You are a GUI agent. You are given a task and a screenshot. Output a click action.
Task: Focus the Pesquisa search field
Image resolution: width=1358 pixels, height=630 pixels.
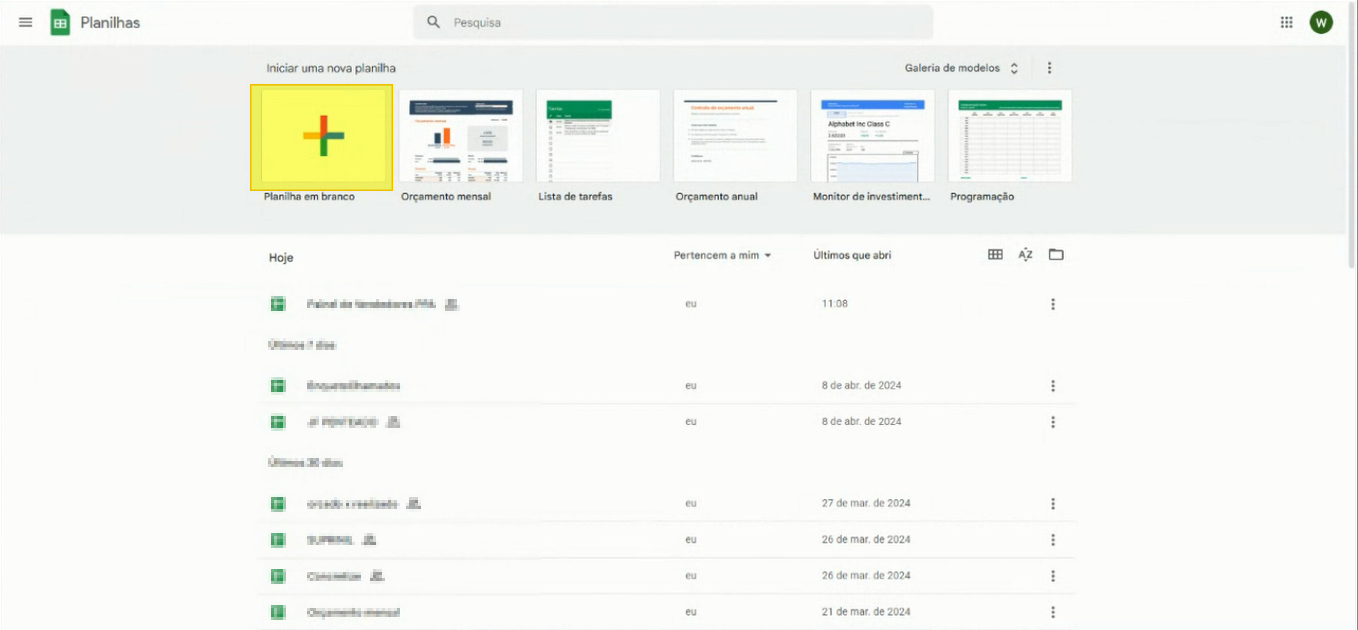pyautogui.click(x=673, y=22)
